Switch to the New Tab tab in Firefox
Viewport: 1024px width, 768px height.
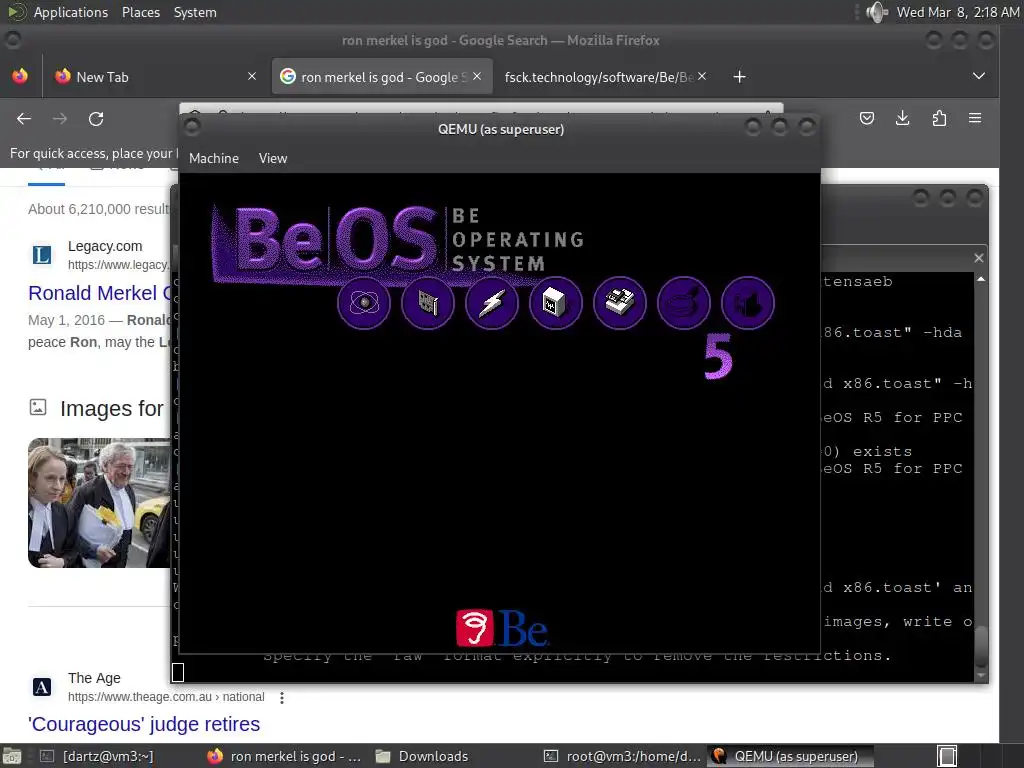(x=155, y=76)
